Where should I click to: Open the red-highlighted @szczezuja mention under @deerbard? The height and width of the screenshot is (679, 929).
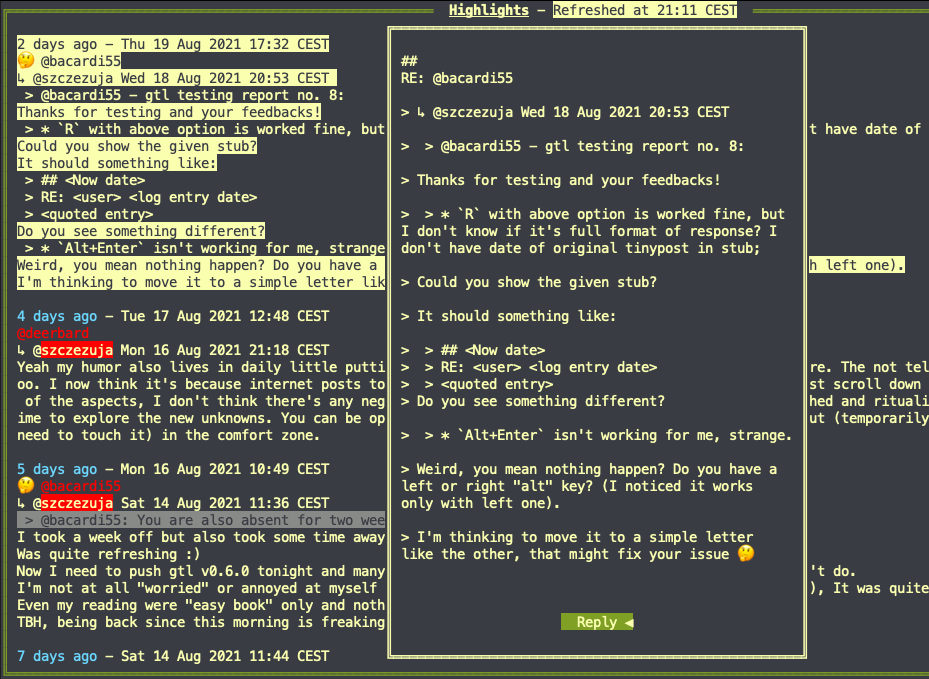coord(73,350)
